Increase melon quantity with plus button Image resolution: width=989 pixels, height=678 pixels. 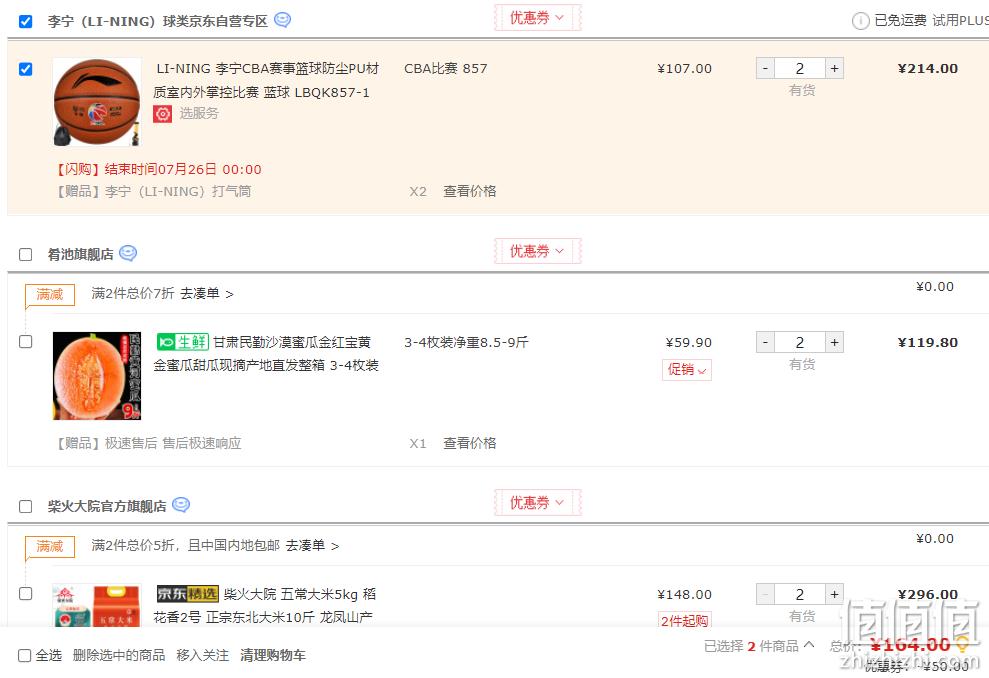834,342
